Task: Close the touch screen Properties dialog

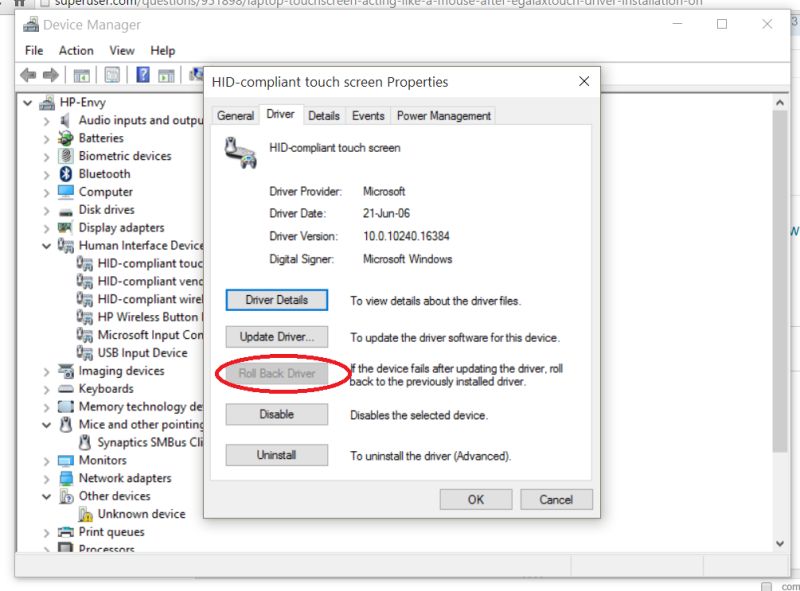Action: [x=584, y=82]
